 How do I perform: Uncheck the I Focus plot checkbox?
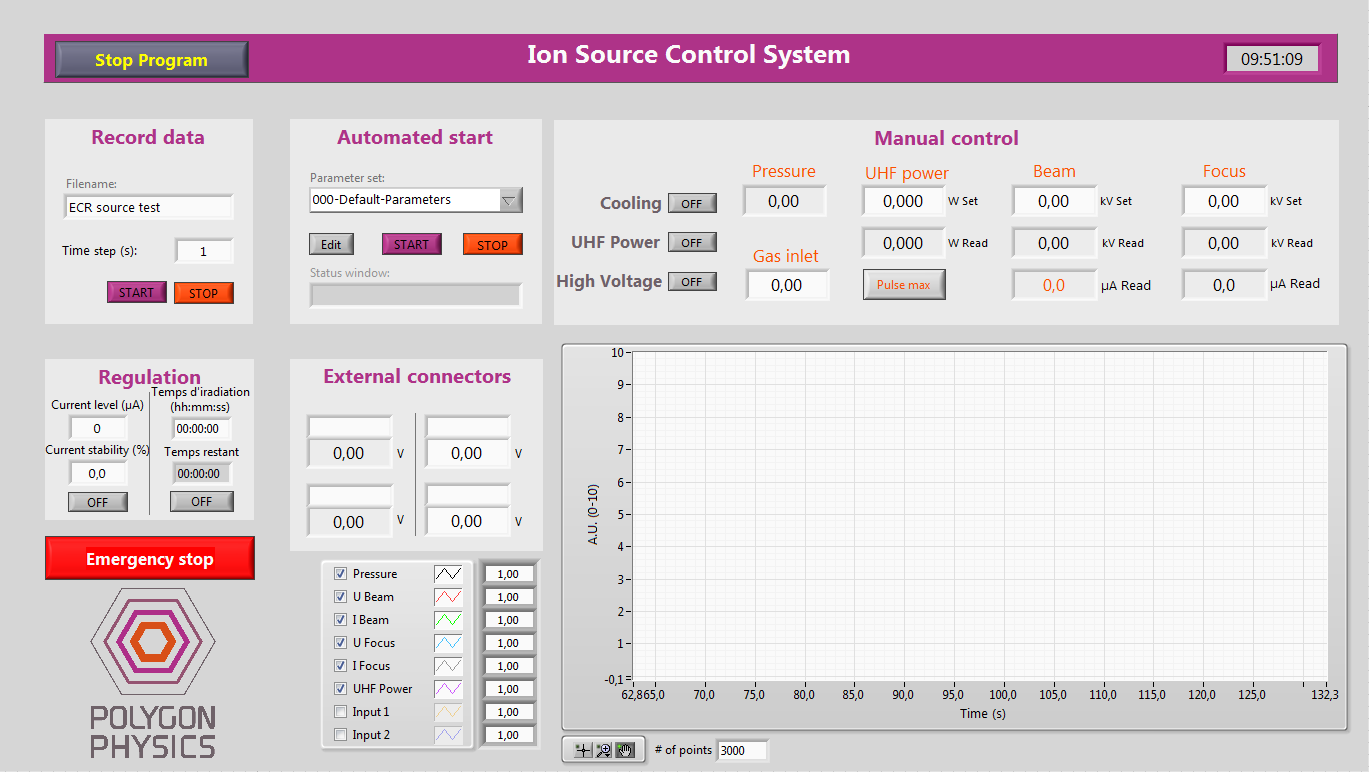pos(340,666)
